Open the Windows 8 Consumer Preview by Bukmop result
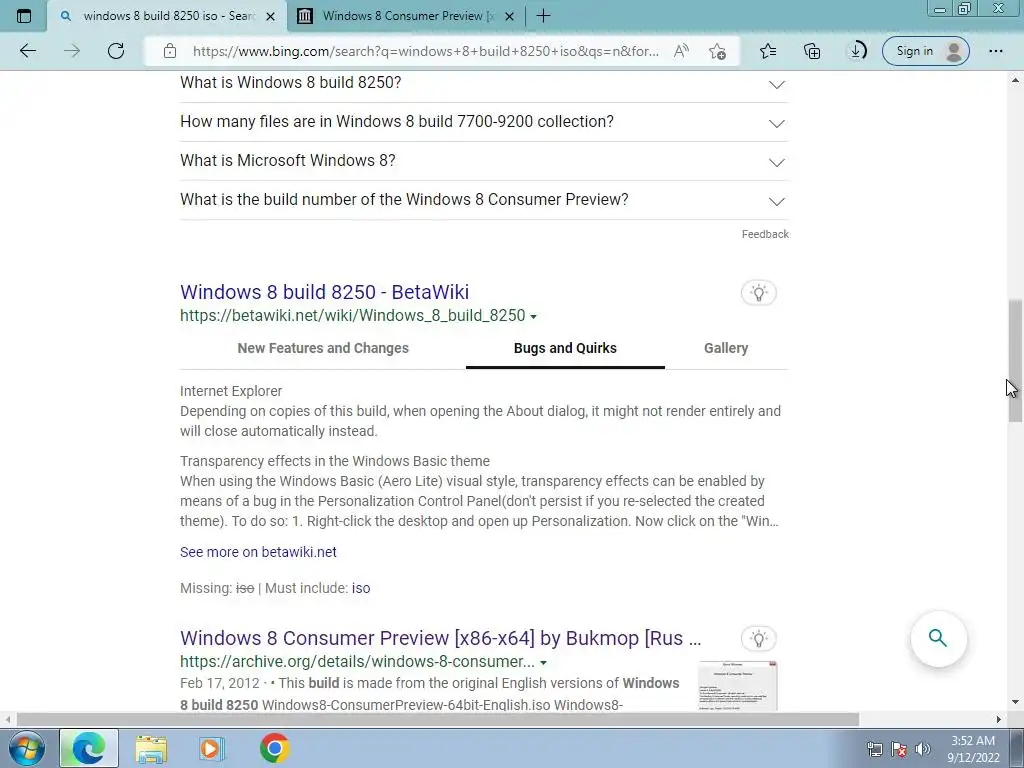The height and width of the screenshot is (768, 1024). 441,637
